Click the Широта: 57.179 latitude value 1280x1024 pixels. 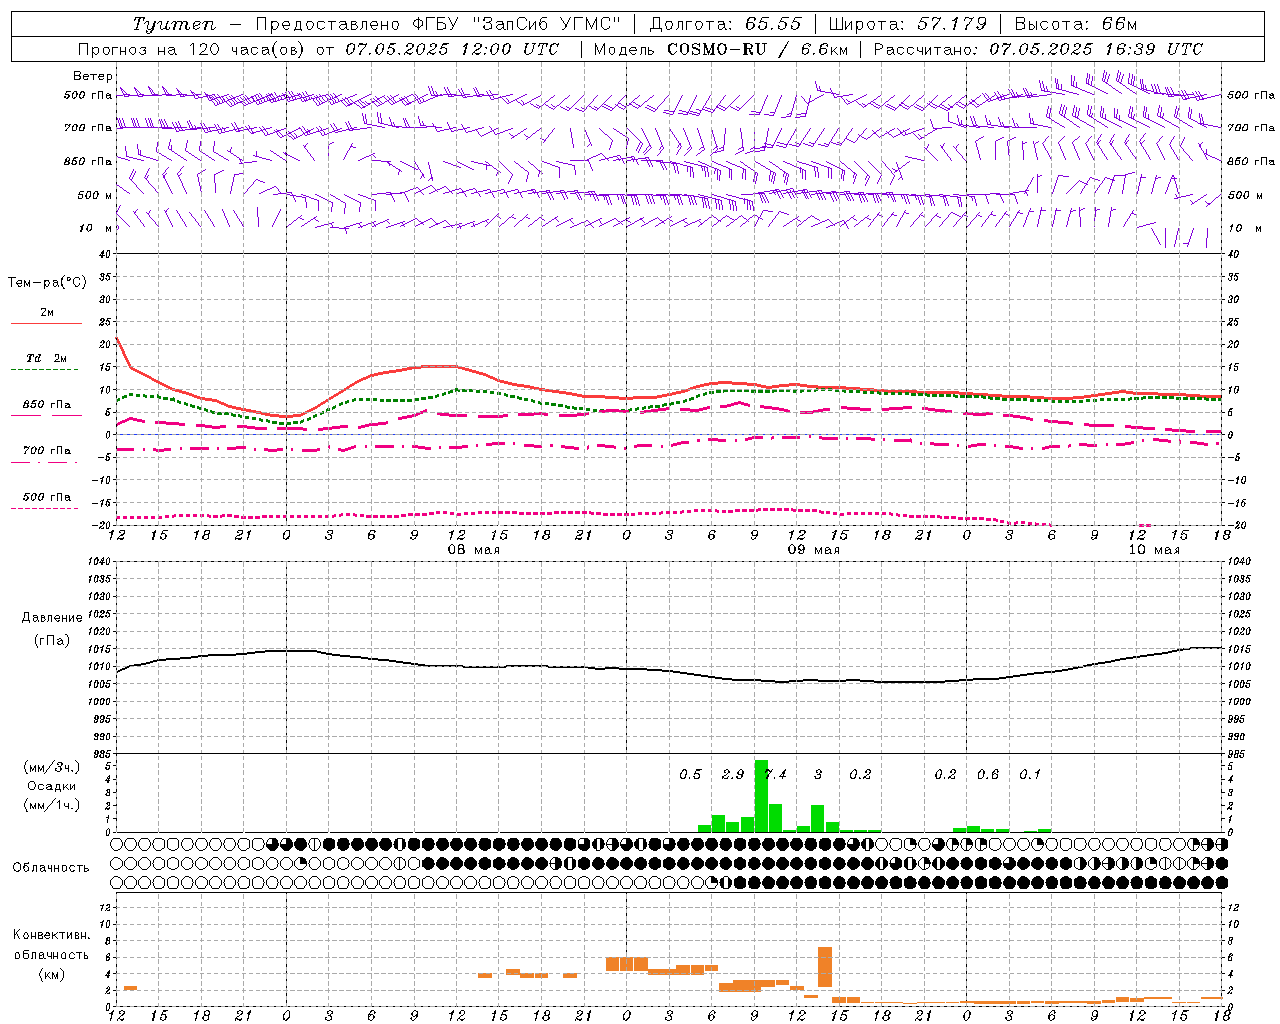pos(907,24)
